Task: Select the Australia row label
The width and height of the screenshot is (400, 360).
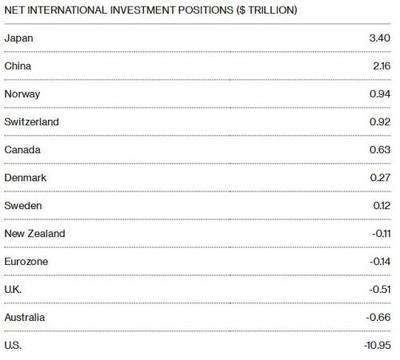Action: click(x=25, y=317)
